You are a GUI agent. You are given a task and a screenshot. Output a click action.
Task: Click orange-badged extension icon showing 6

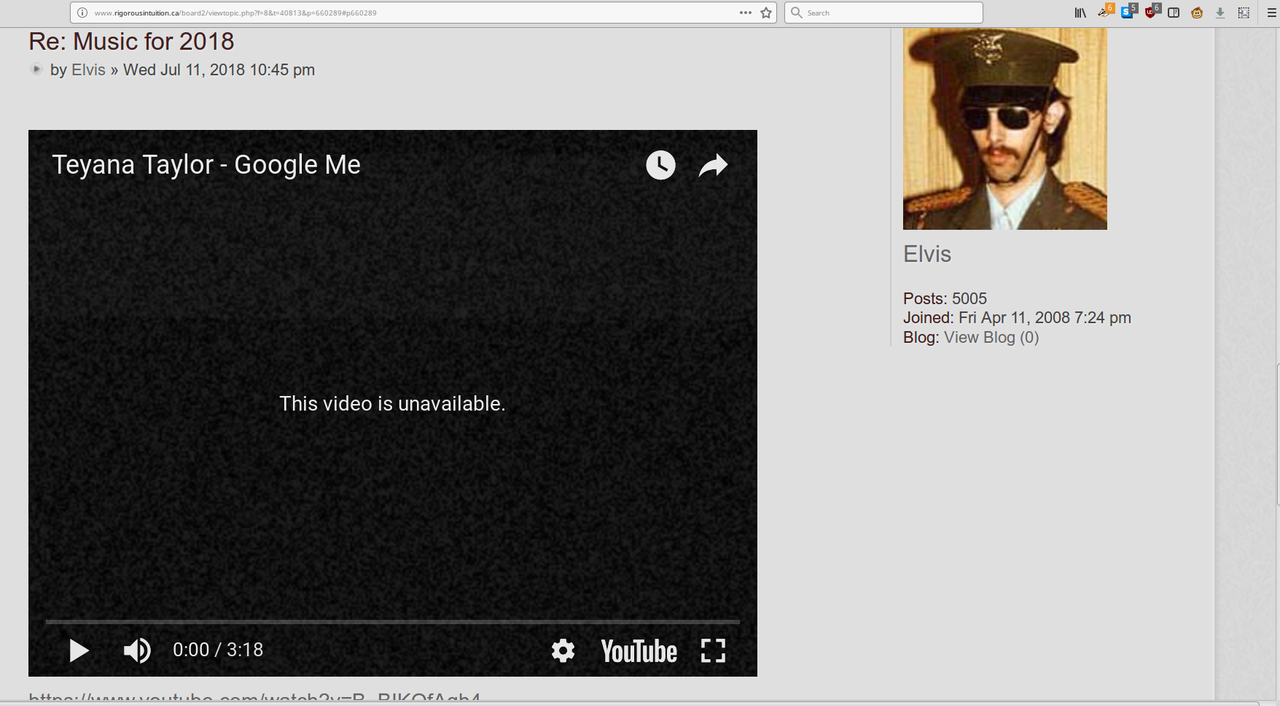point(1105,12)
